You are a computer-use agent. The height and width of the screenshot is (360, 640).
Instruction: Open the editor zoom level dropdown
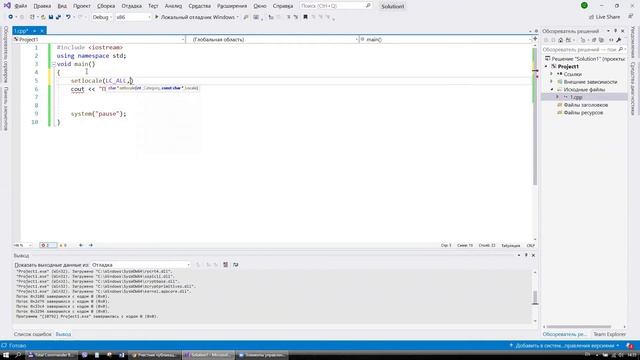(22, 245)
